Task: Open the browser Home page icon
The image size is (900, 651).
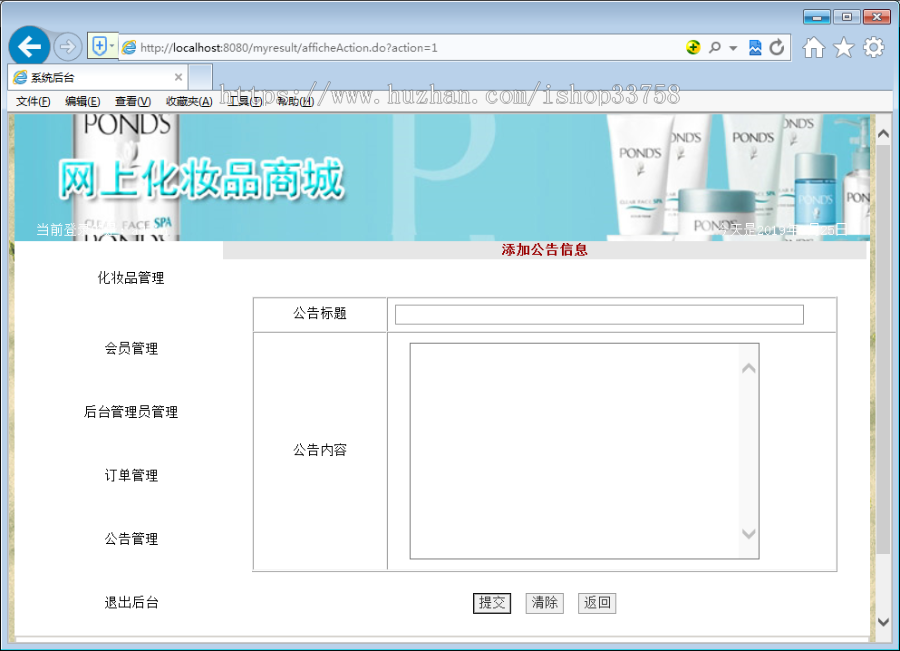Action: pyautogui.click(x=814, y=46)
